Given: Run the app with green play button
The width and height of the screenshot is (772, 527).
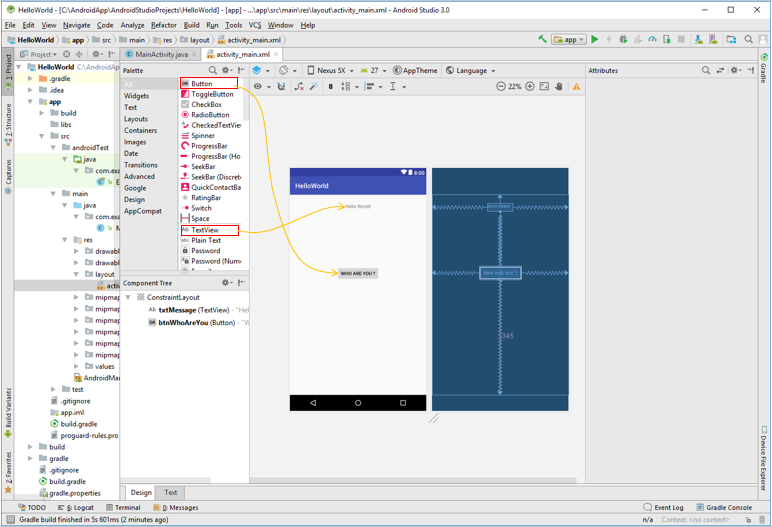Looking at the screenshot, I should coord(595,39).
